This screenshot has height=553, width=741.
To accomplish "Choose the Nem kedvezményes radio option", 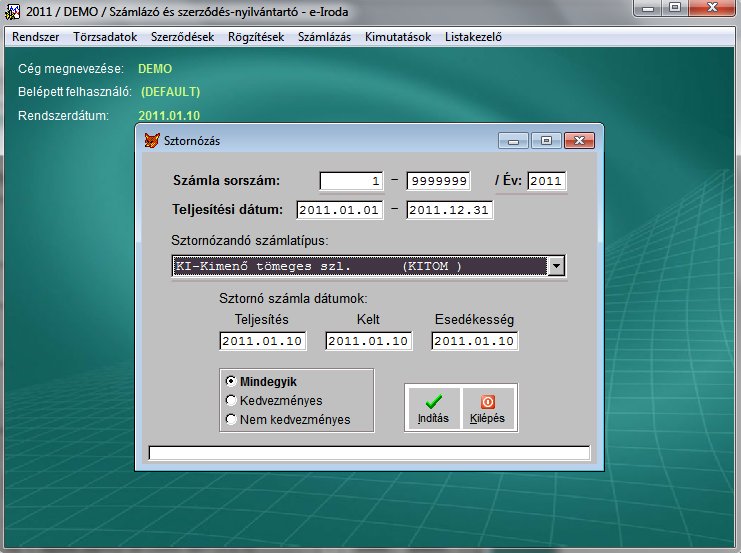I will [x=232, y=420].
